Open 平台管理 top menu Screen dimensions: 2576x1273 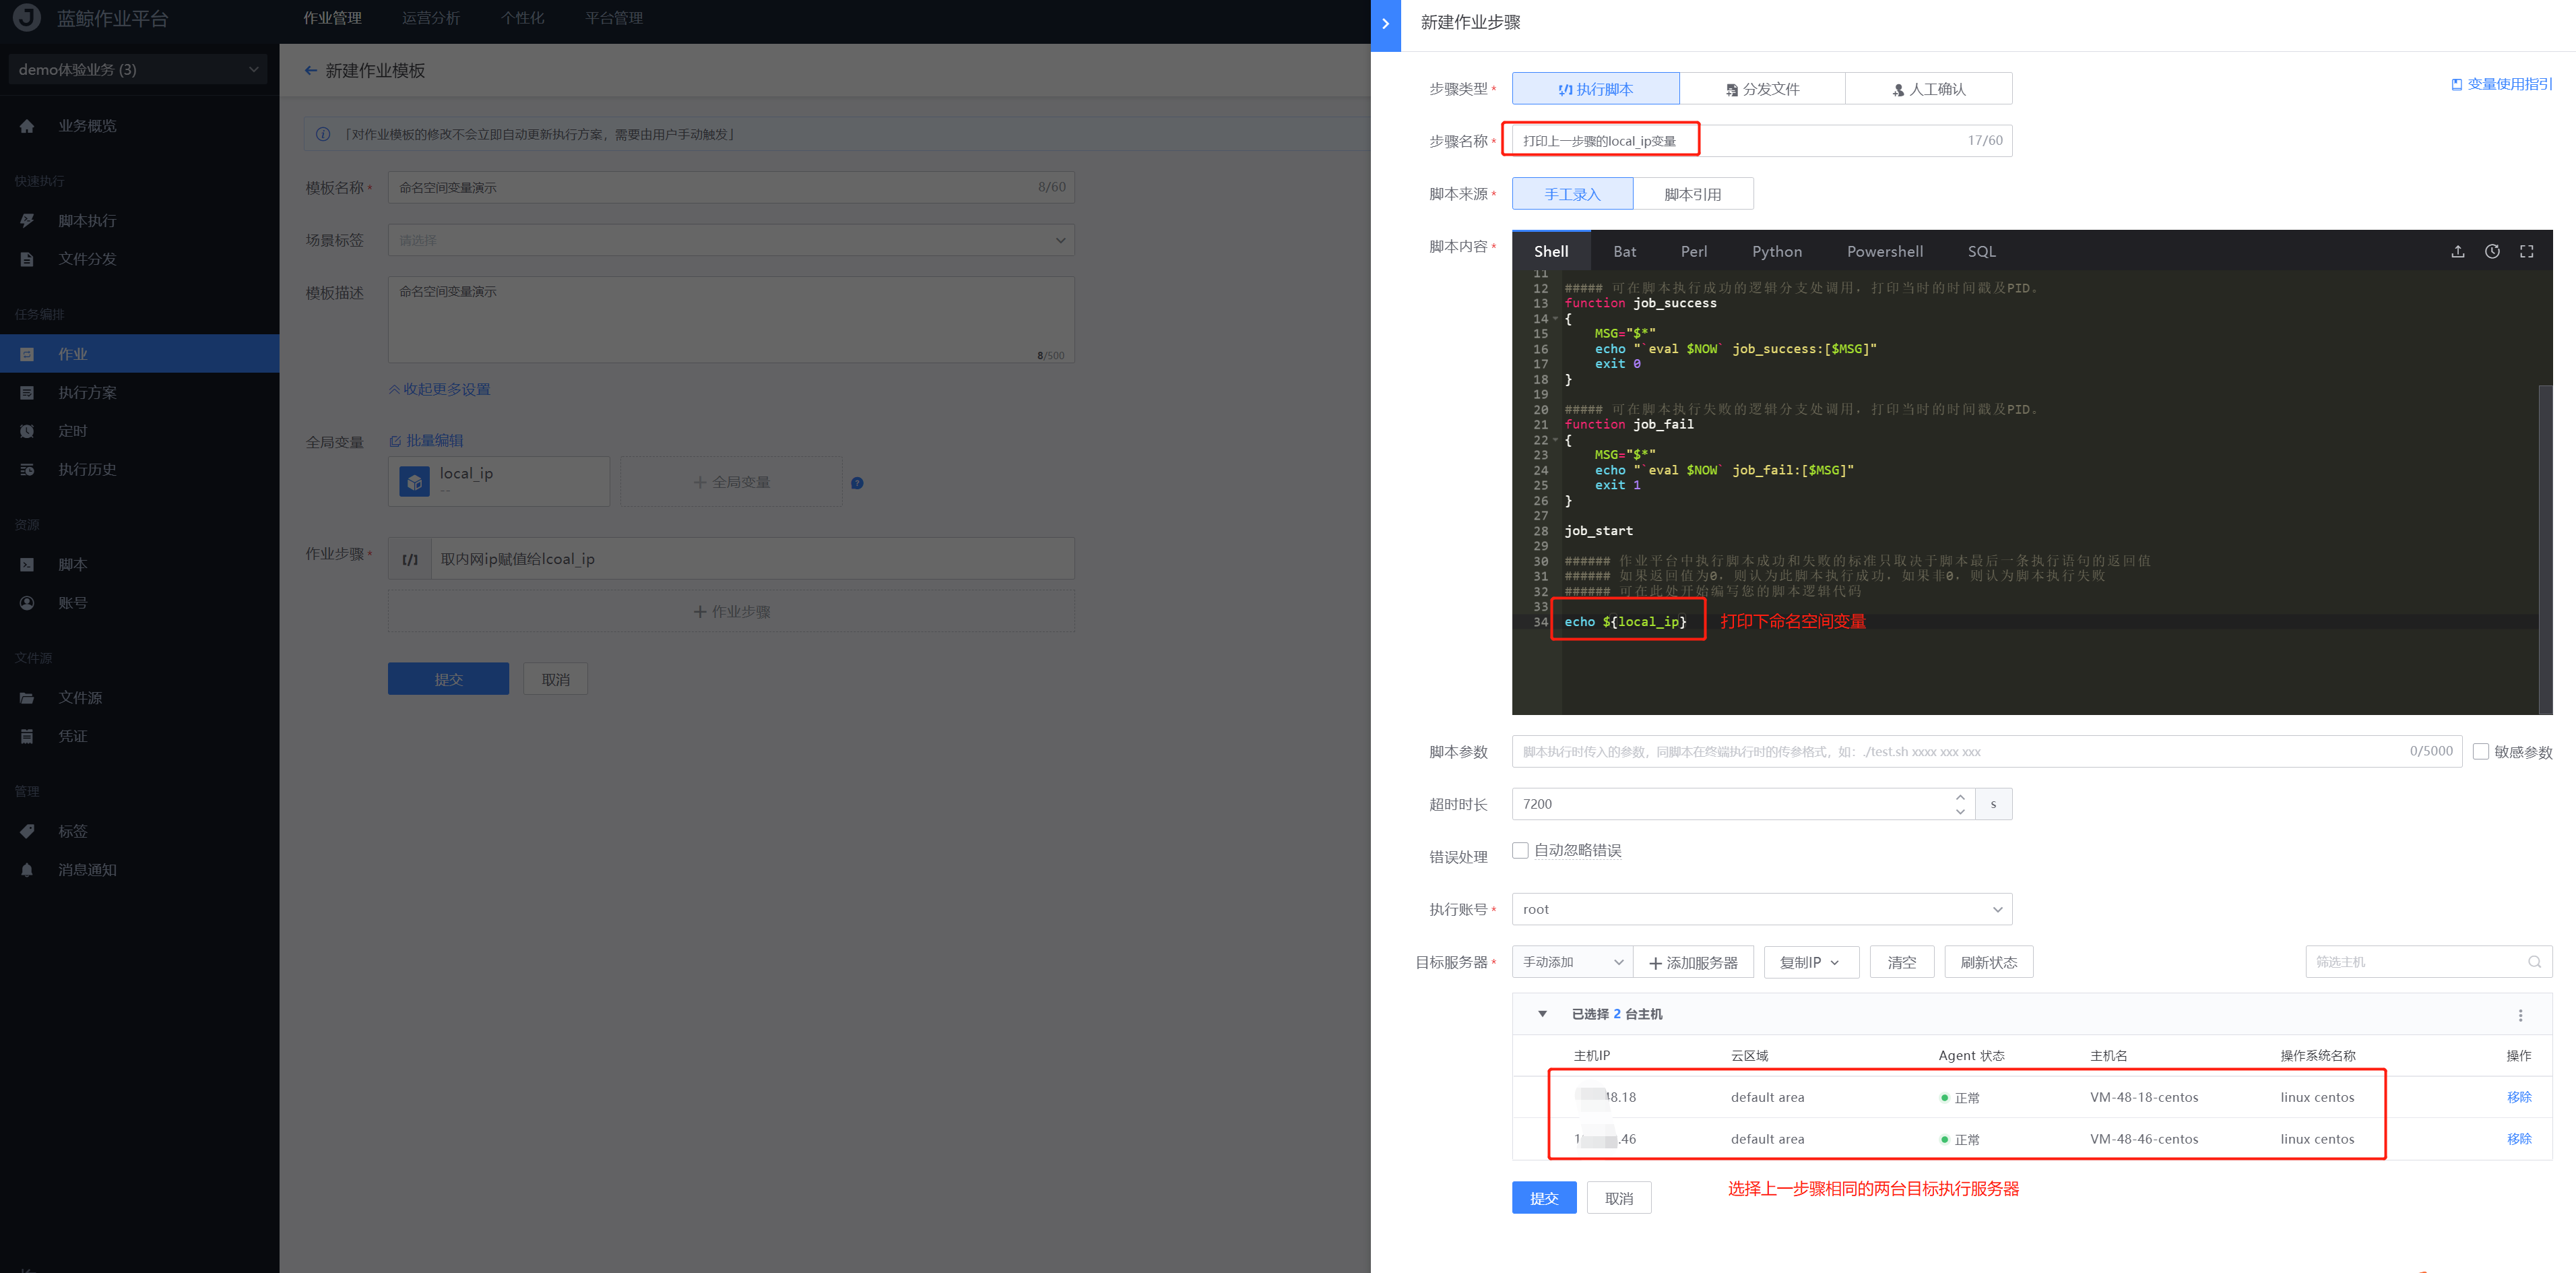click(614, 18)
